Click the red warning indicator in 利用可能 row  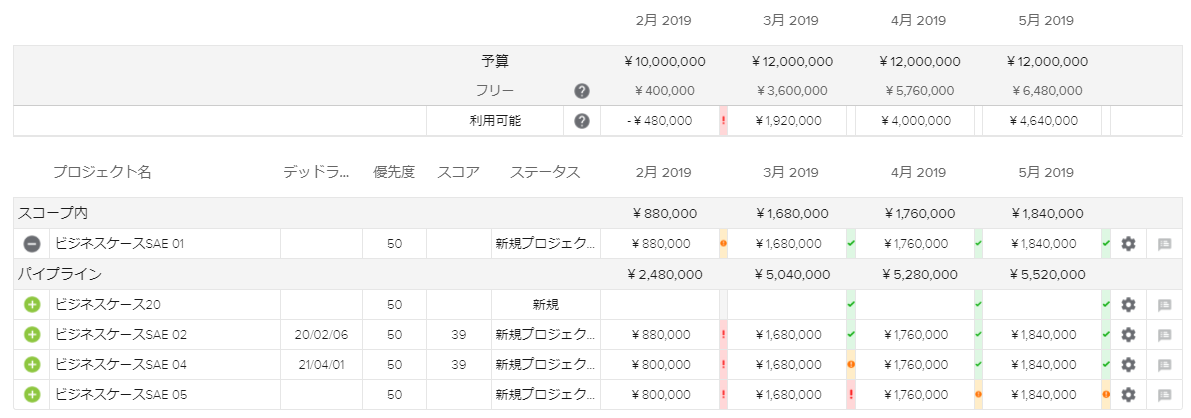(x=723, y=121)
